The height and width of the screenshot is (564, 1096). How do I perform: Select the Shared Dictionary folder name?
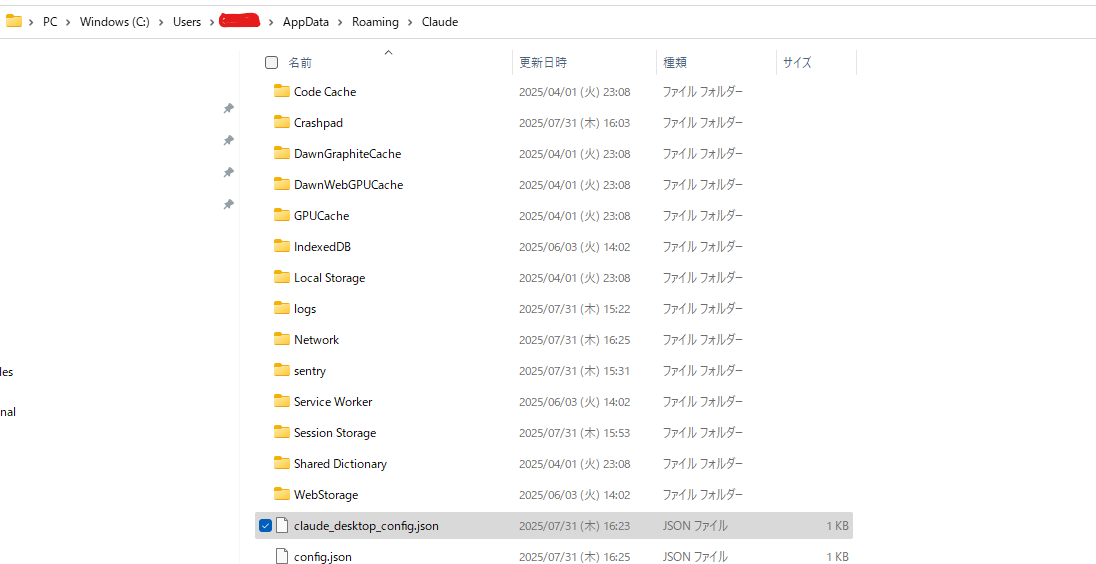(340, 463)
